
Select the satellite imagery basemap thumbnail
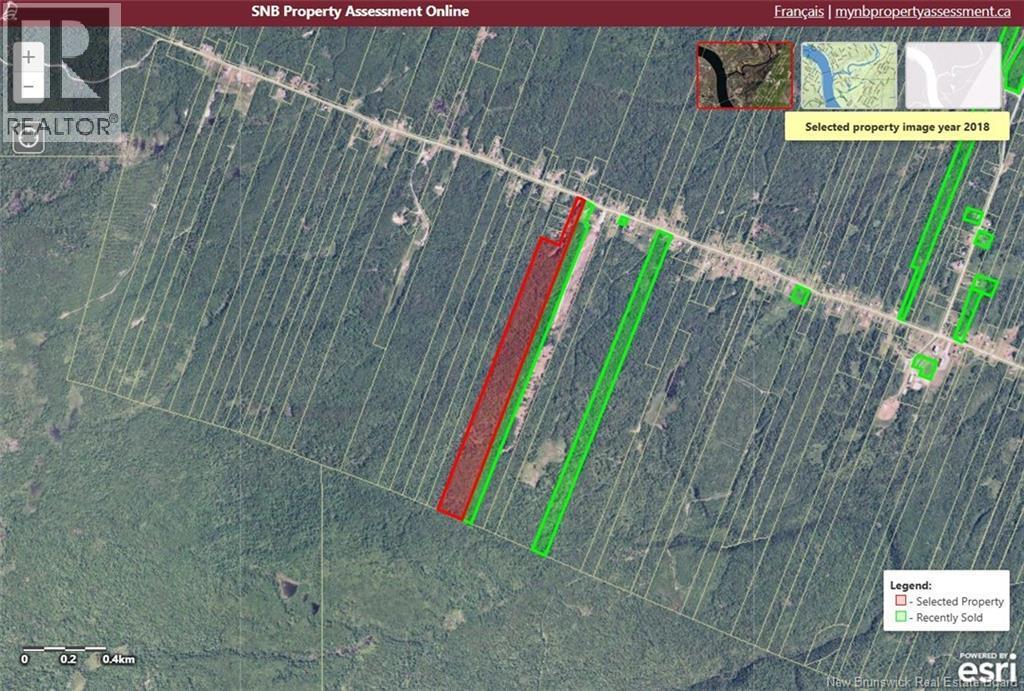[744, 75]
